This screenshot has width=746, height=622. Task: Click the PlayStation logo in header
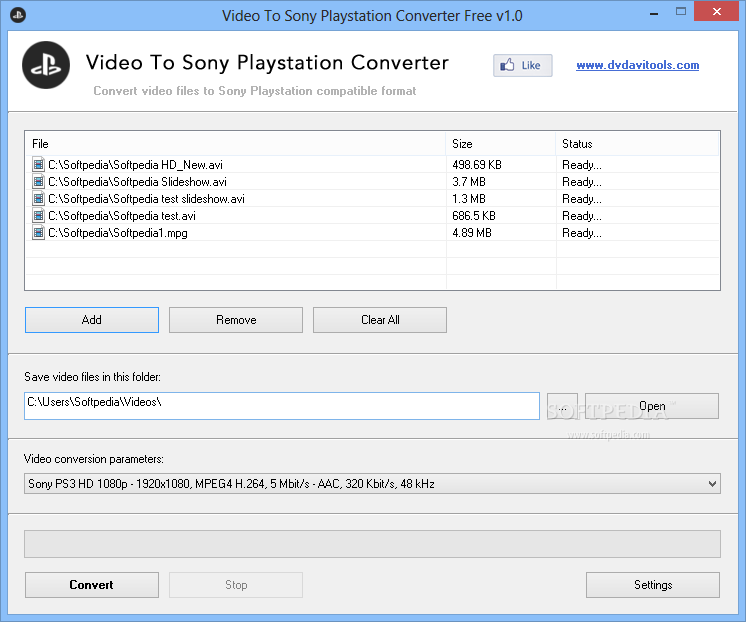pyautogui.click(x=46, y=65)
